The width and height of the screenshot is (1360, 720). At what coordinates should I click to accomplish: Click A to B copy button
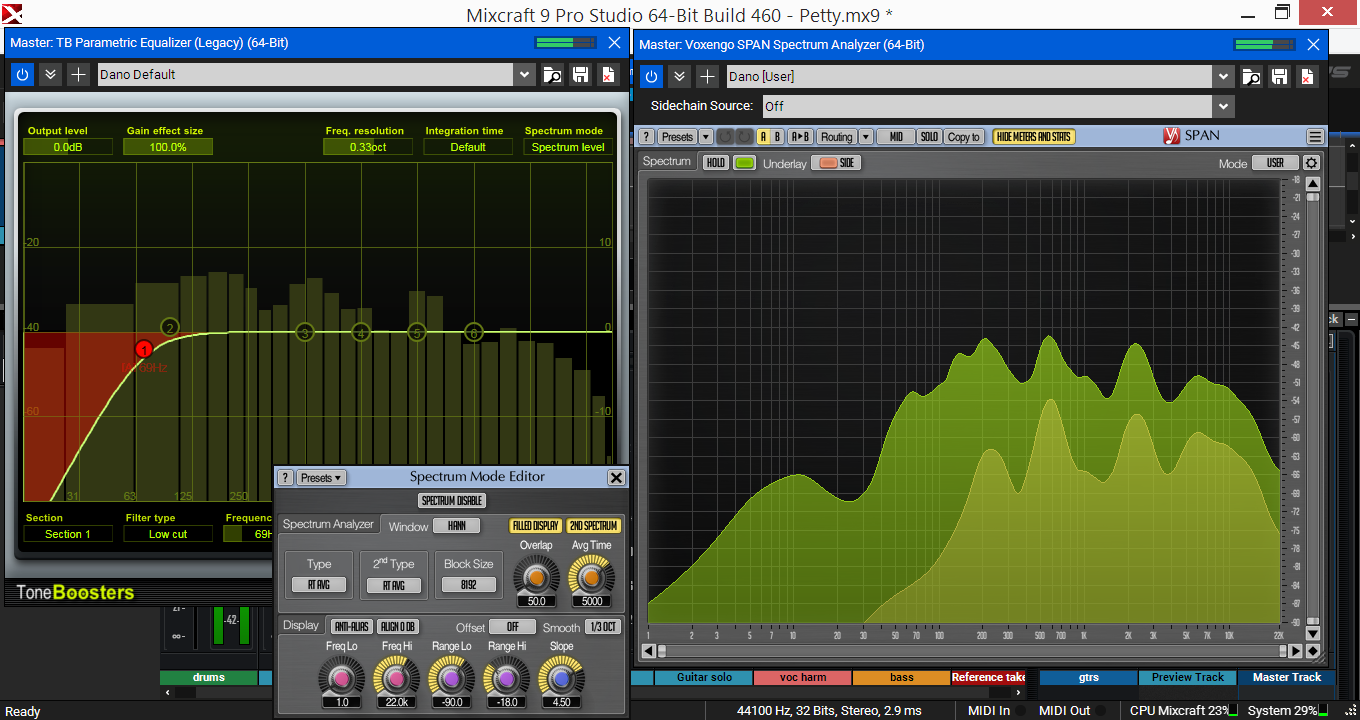pos(801,137)
